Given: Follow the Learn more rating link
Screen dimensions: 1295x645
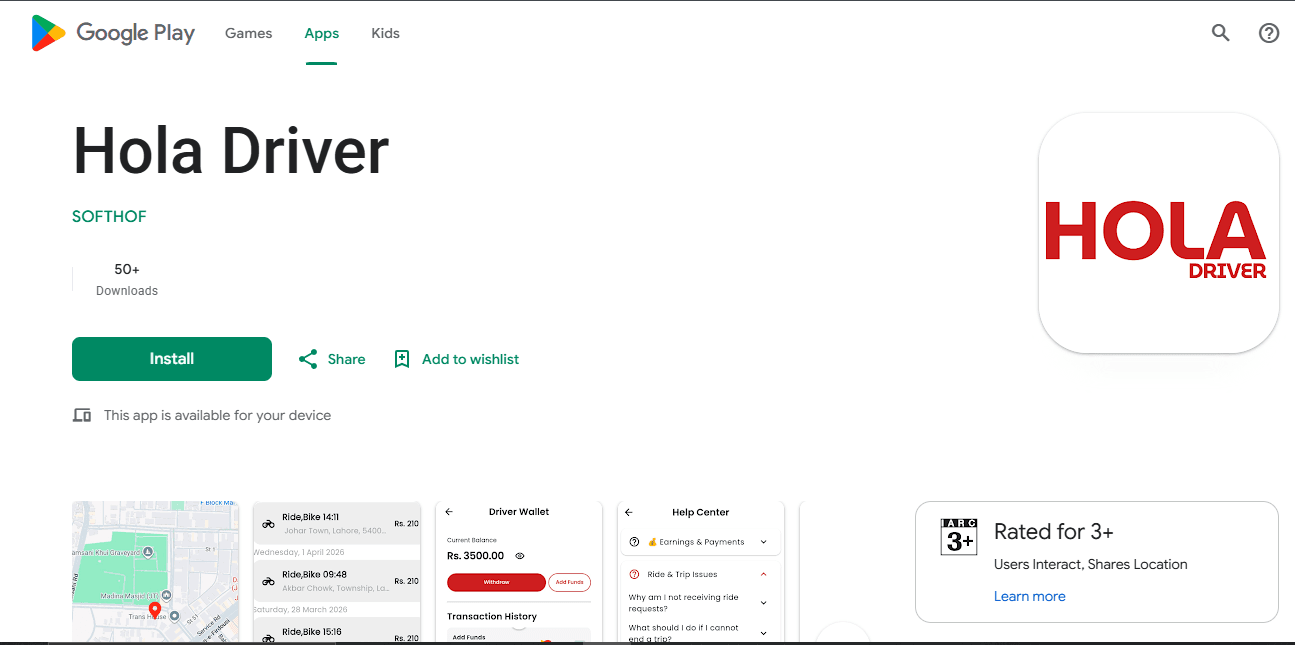Looking at the screenshot, I should 1029,596.
